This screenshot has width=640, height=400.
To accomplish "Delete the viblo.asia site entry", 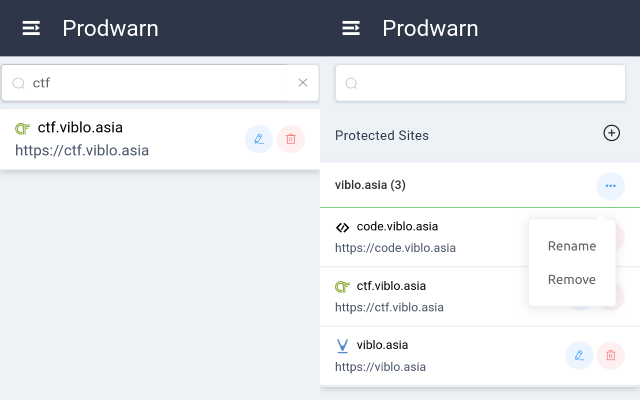I will click(611, 355).
